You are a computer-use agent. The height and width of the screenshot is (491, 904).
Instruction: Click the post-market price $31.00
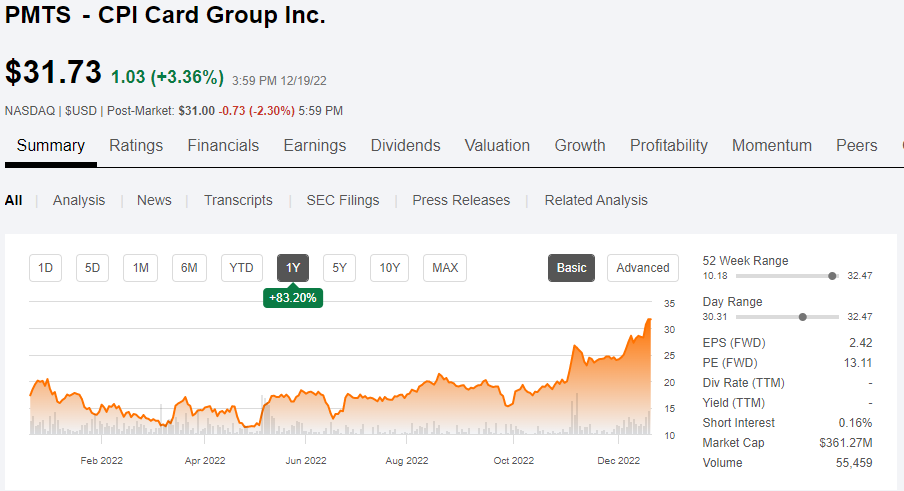pyautogui.click(x=197, y=111)
